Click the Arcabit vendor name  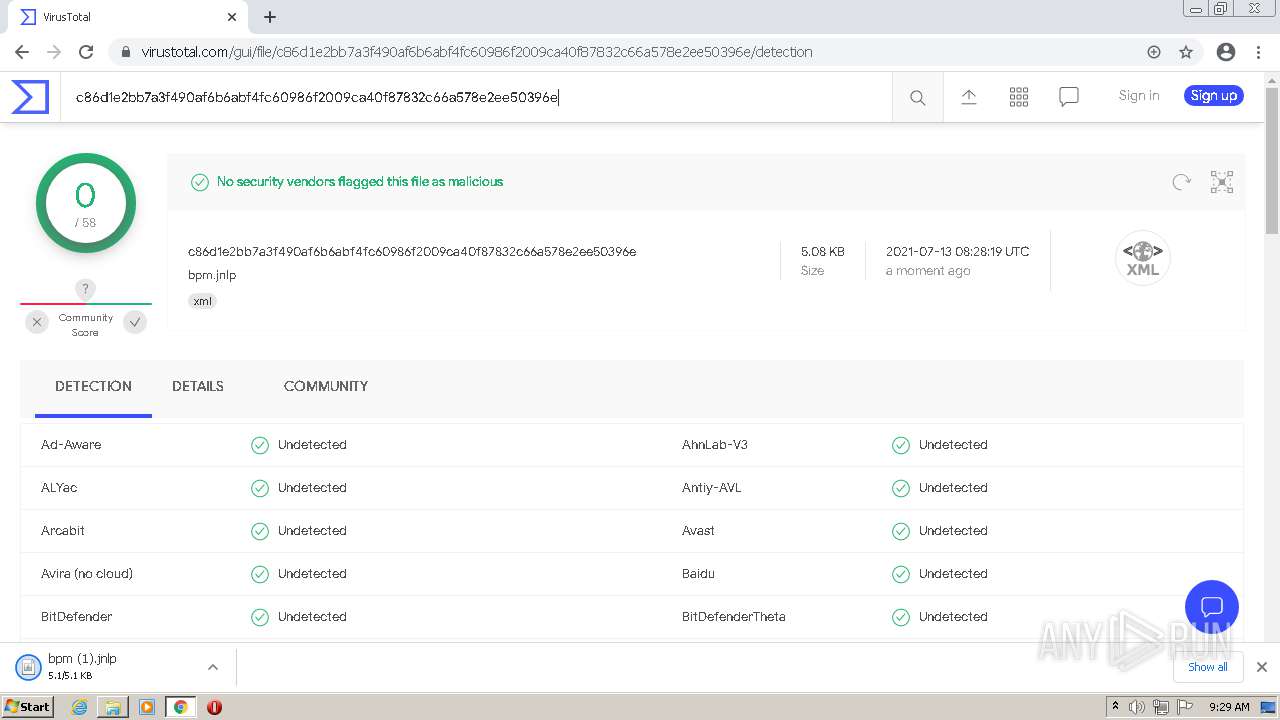[63, 531]
